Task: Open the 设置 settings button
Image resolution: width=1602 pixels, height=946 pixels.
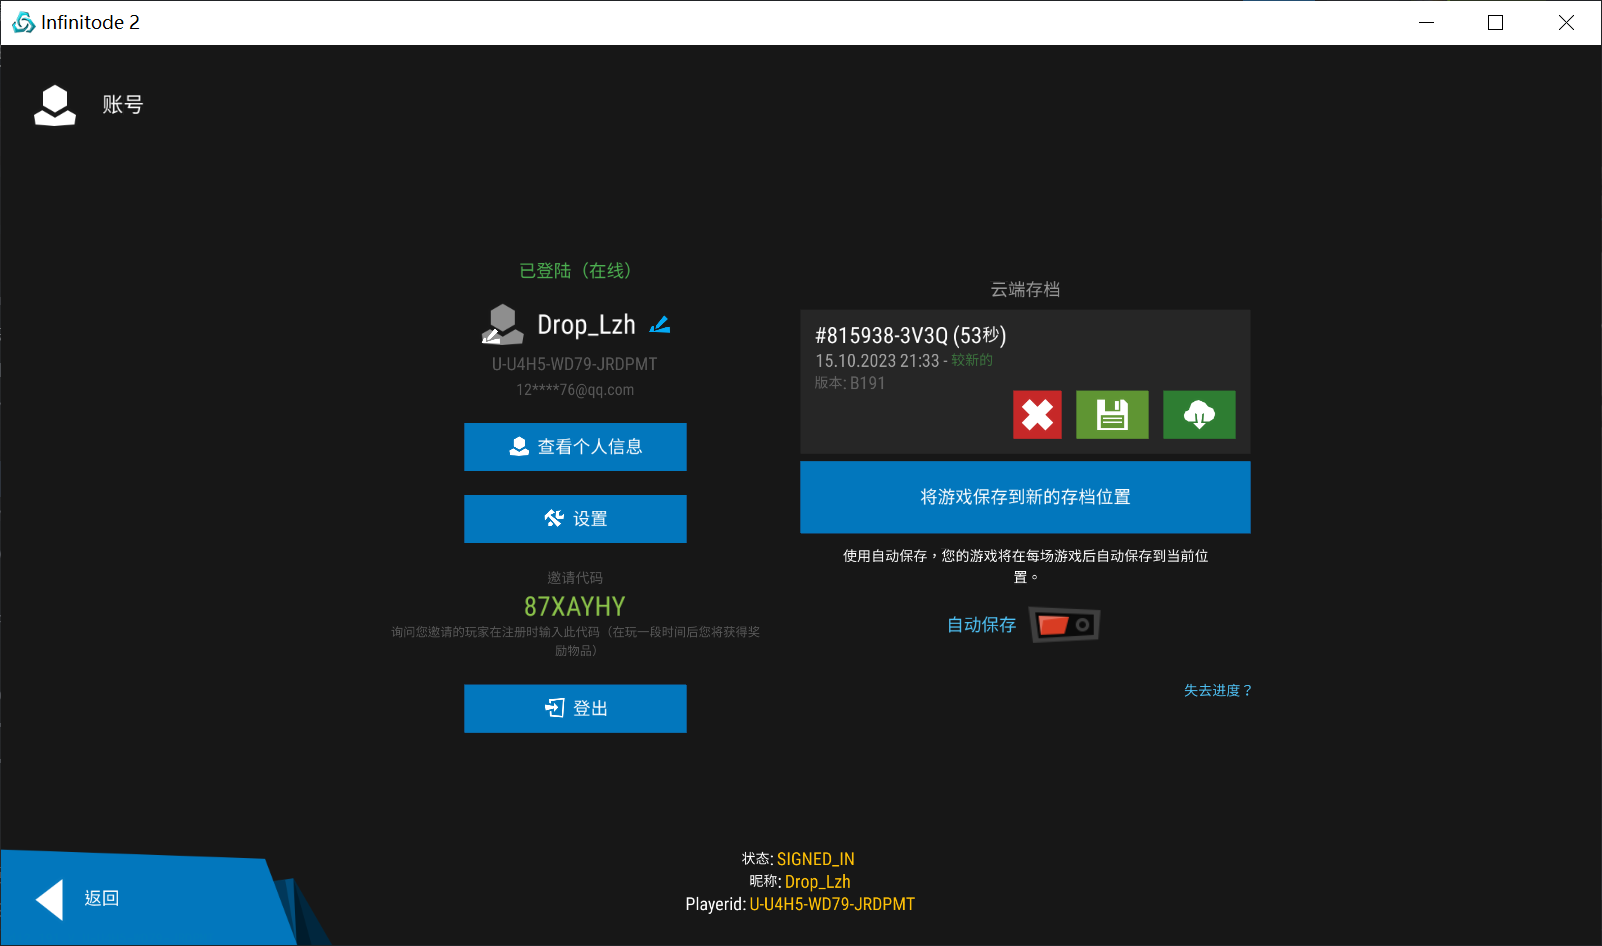Action: (575, 519)
